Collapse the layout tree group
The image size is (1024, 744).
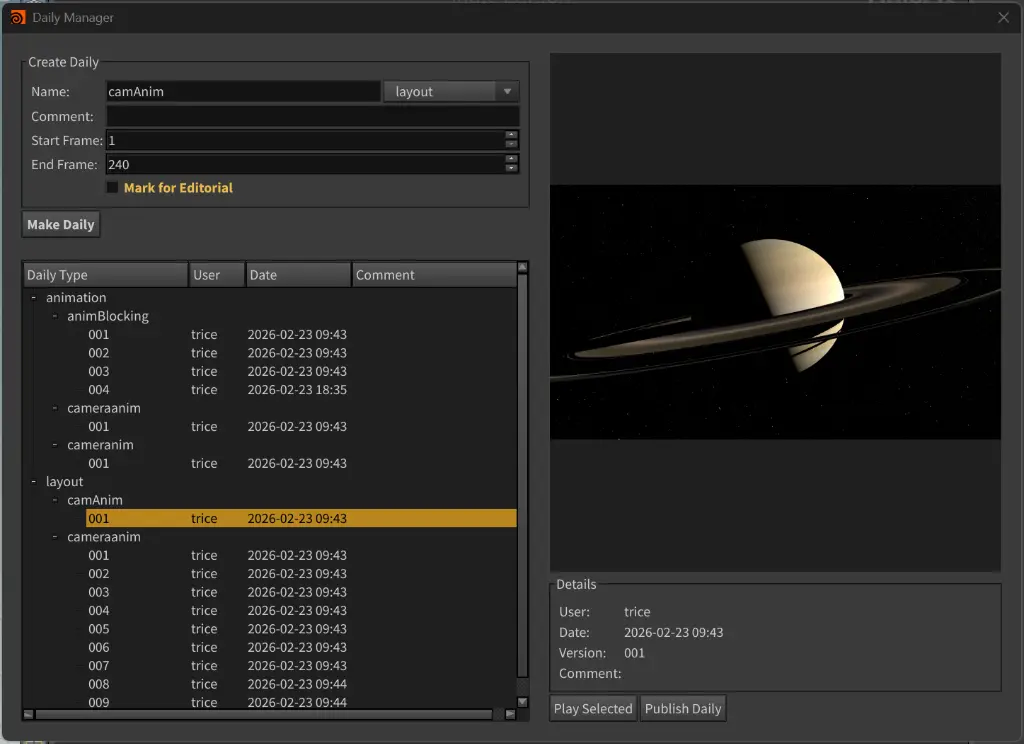[x=34, y=481]
